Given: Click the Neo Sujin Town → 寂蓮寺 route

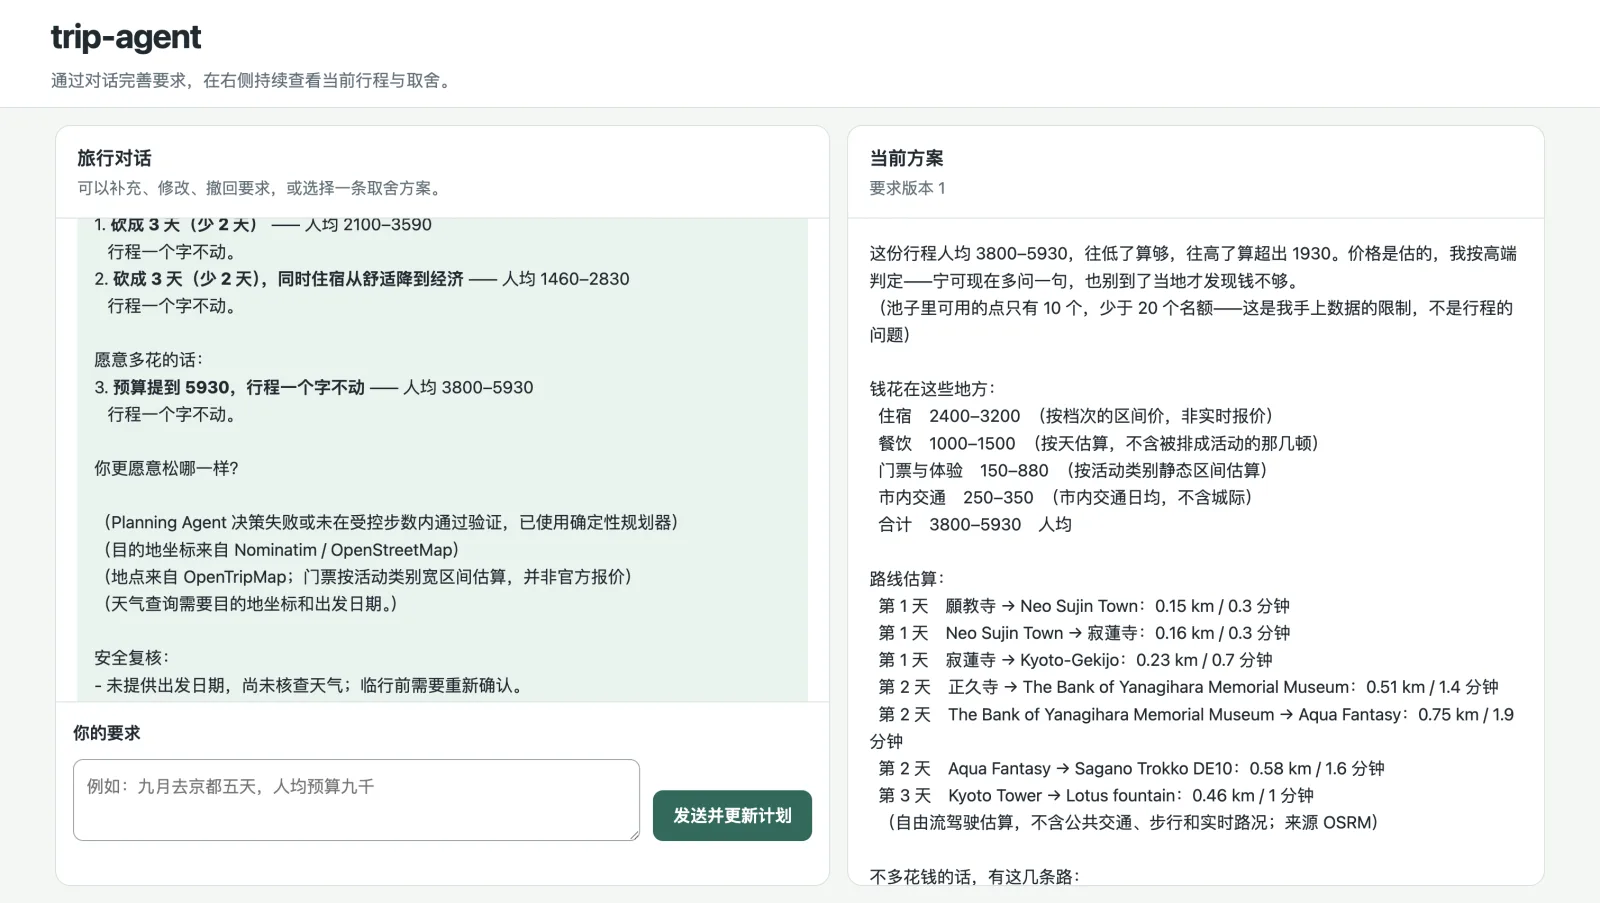Looking at the screenshot, I should point(1084,633).
